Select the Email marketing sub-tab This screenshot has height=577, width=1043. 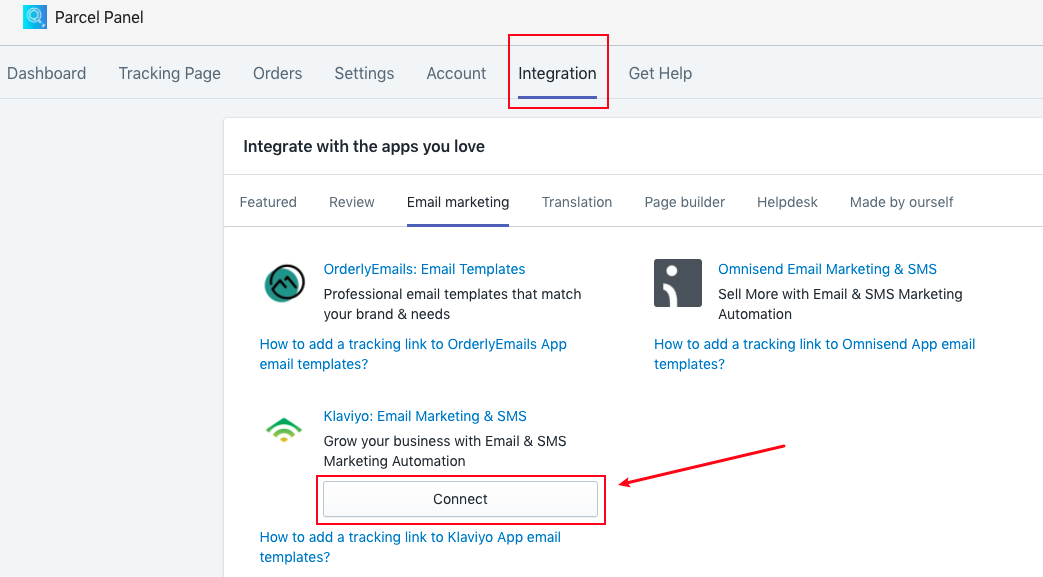pyautogui.click(x=458, y=202)
